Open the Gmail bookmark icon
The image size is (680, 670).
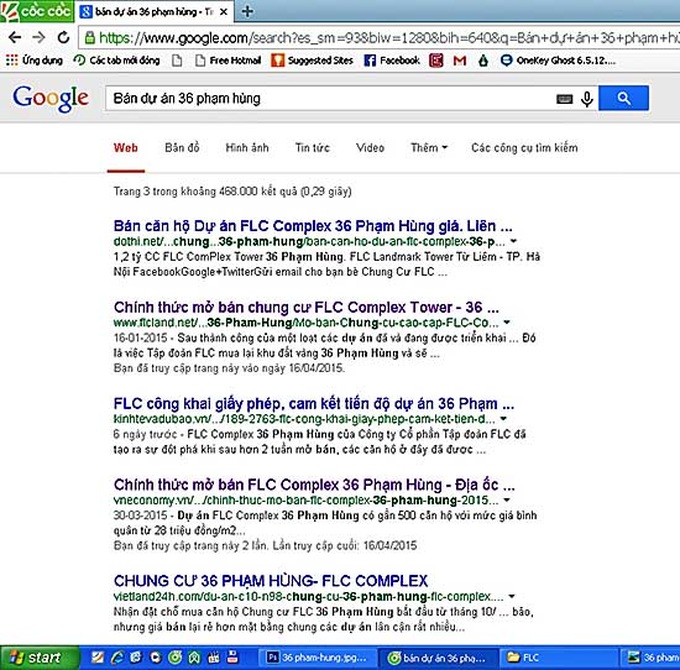pos(460,60)
